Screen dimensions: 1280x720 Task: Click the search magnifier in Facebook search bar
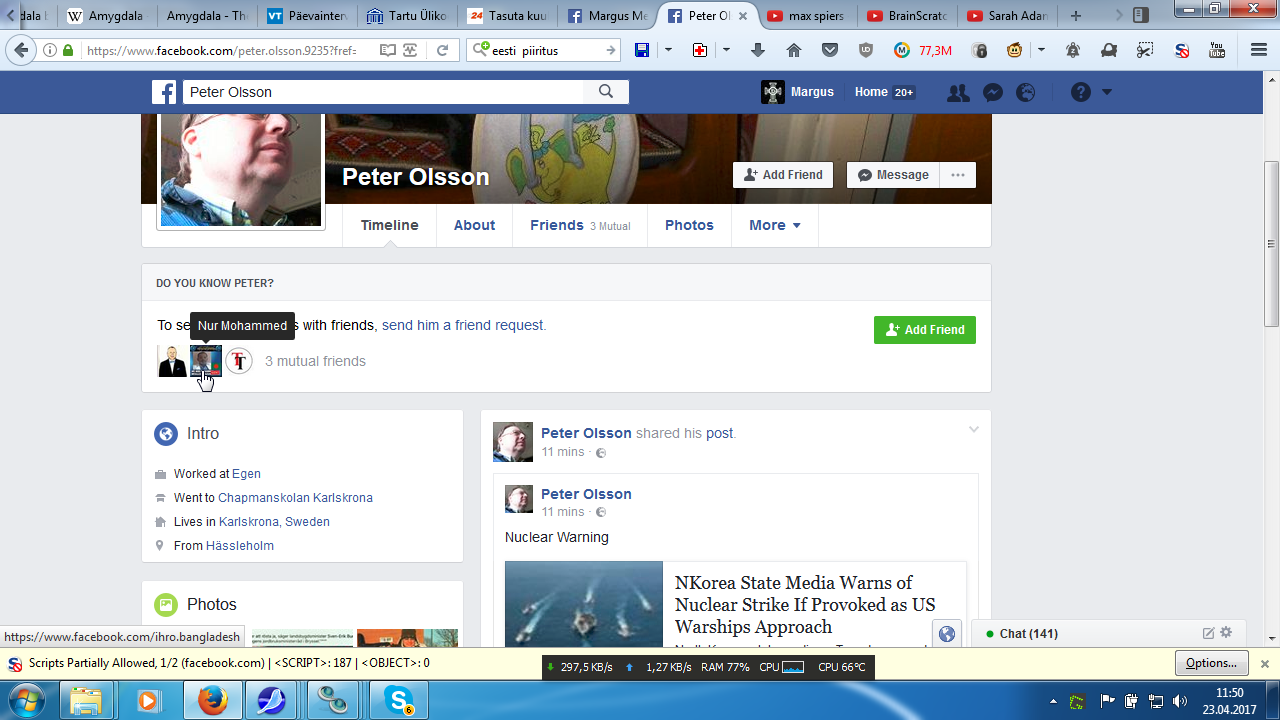point(606,92)
